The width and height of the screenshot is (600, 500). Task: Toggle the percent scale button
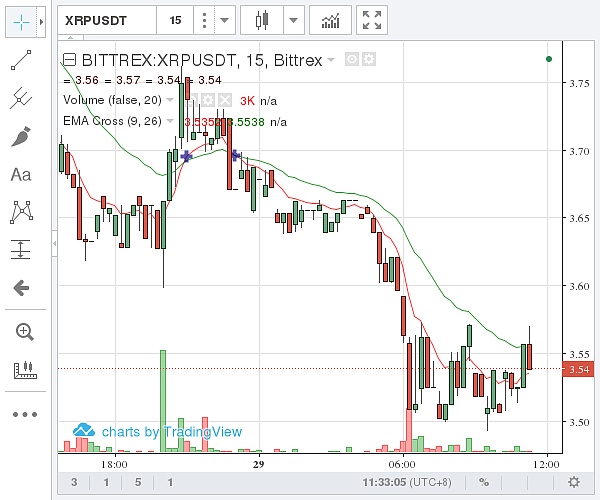(484, 482)
